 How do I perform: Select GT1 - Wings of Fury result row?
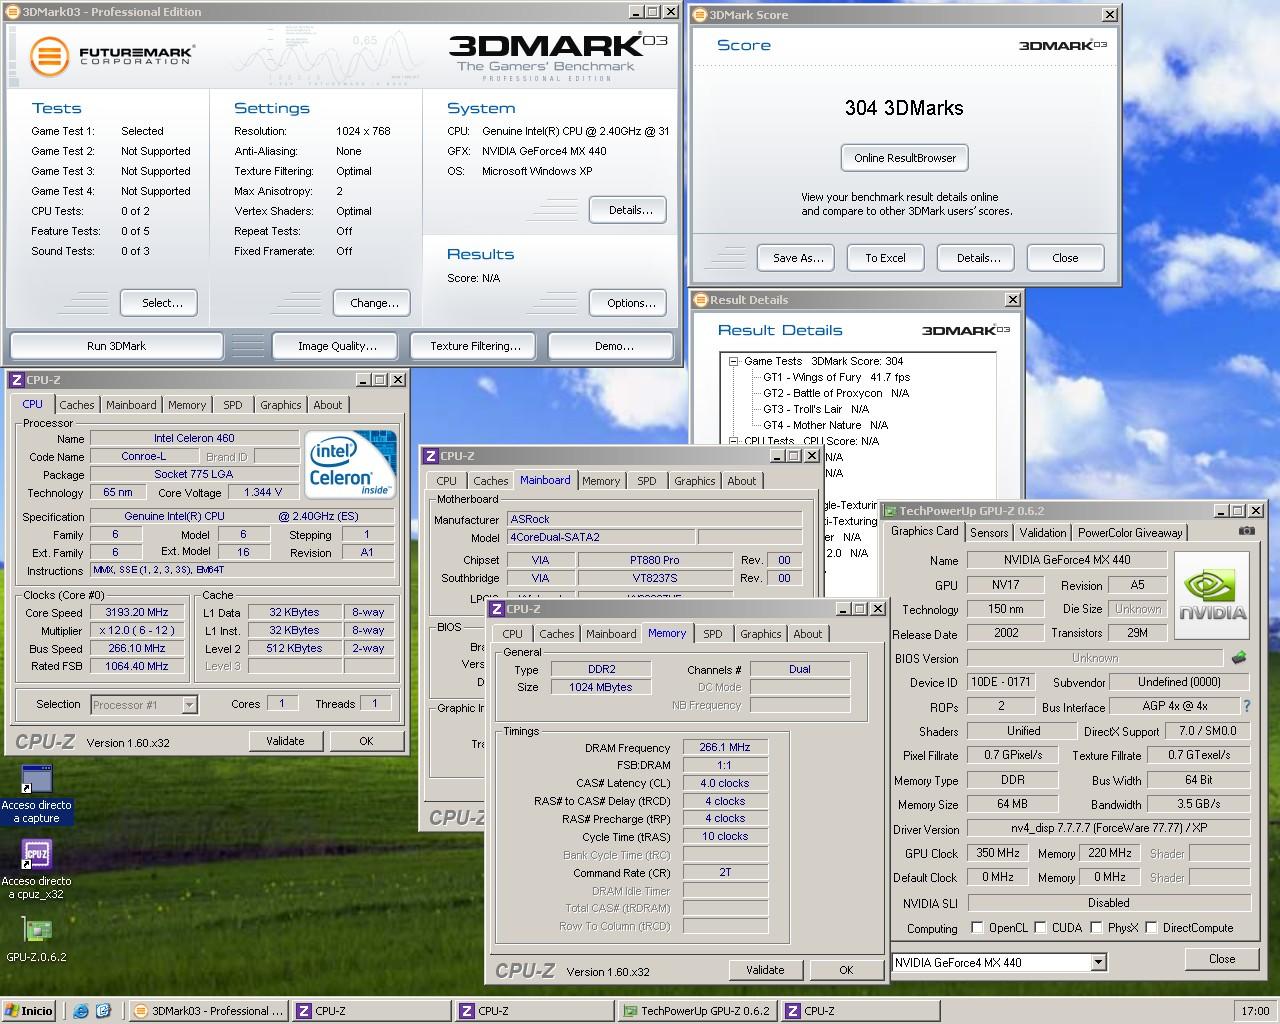[836, 377]
